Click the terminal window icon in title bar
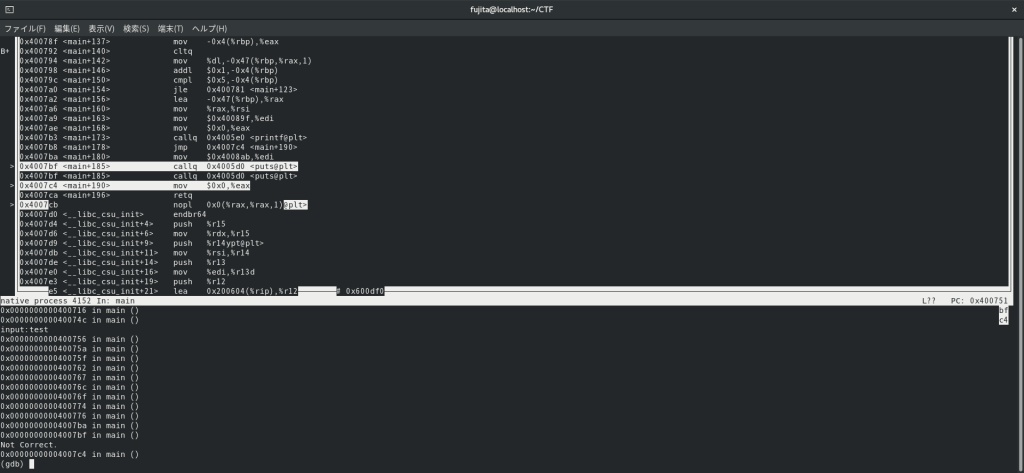This screenshot has height=473, width=1024. [x=9, y=9]
